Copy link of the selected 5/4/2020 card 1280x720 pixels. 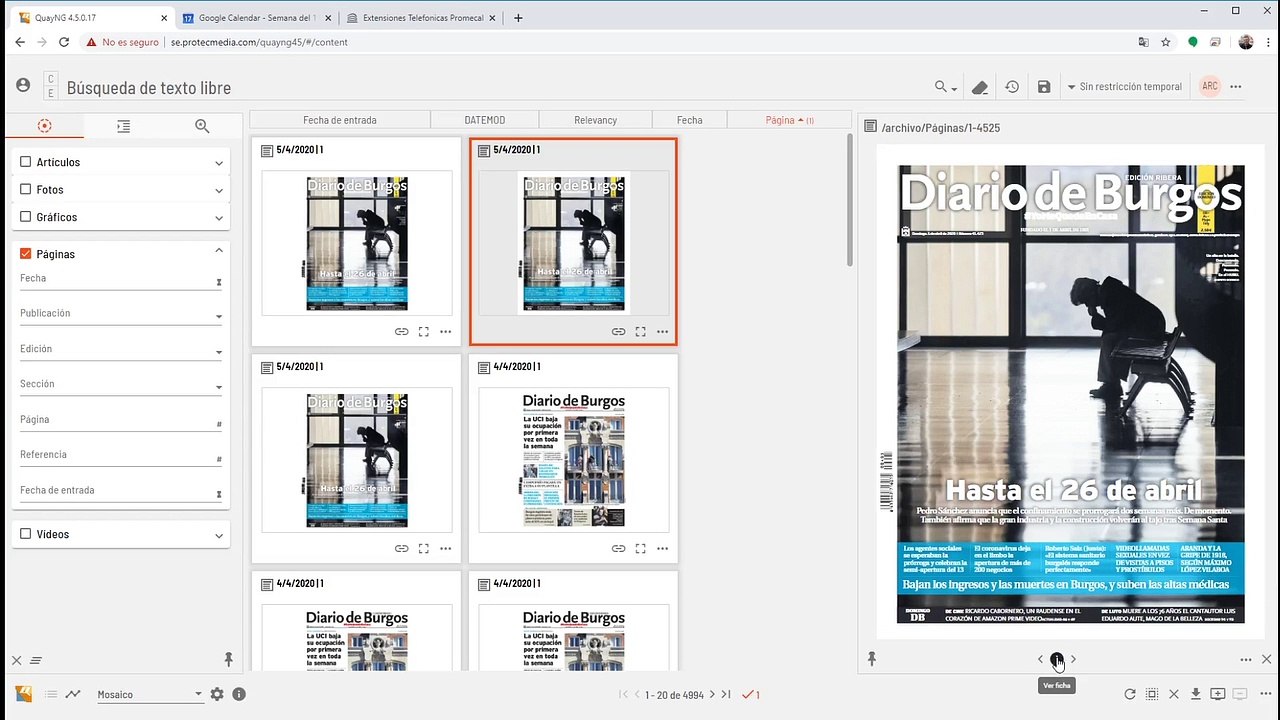pos(618,332)
